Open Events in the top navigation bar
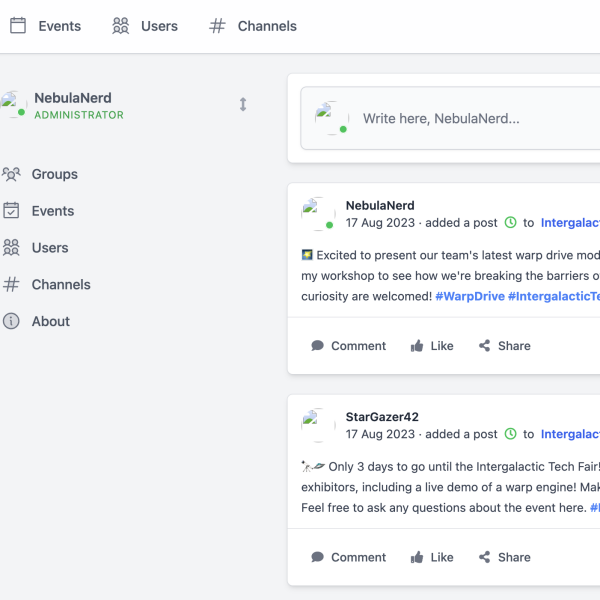Screen dimensions: 600x600 pos(46,26)
